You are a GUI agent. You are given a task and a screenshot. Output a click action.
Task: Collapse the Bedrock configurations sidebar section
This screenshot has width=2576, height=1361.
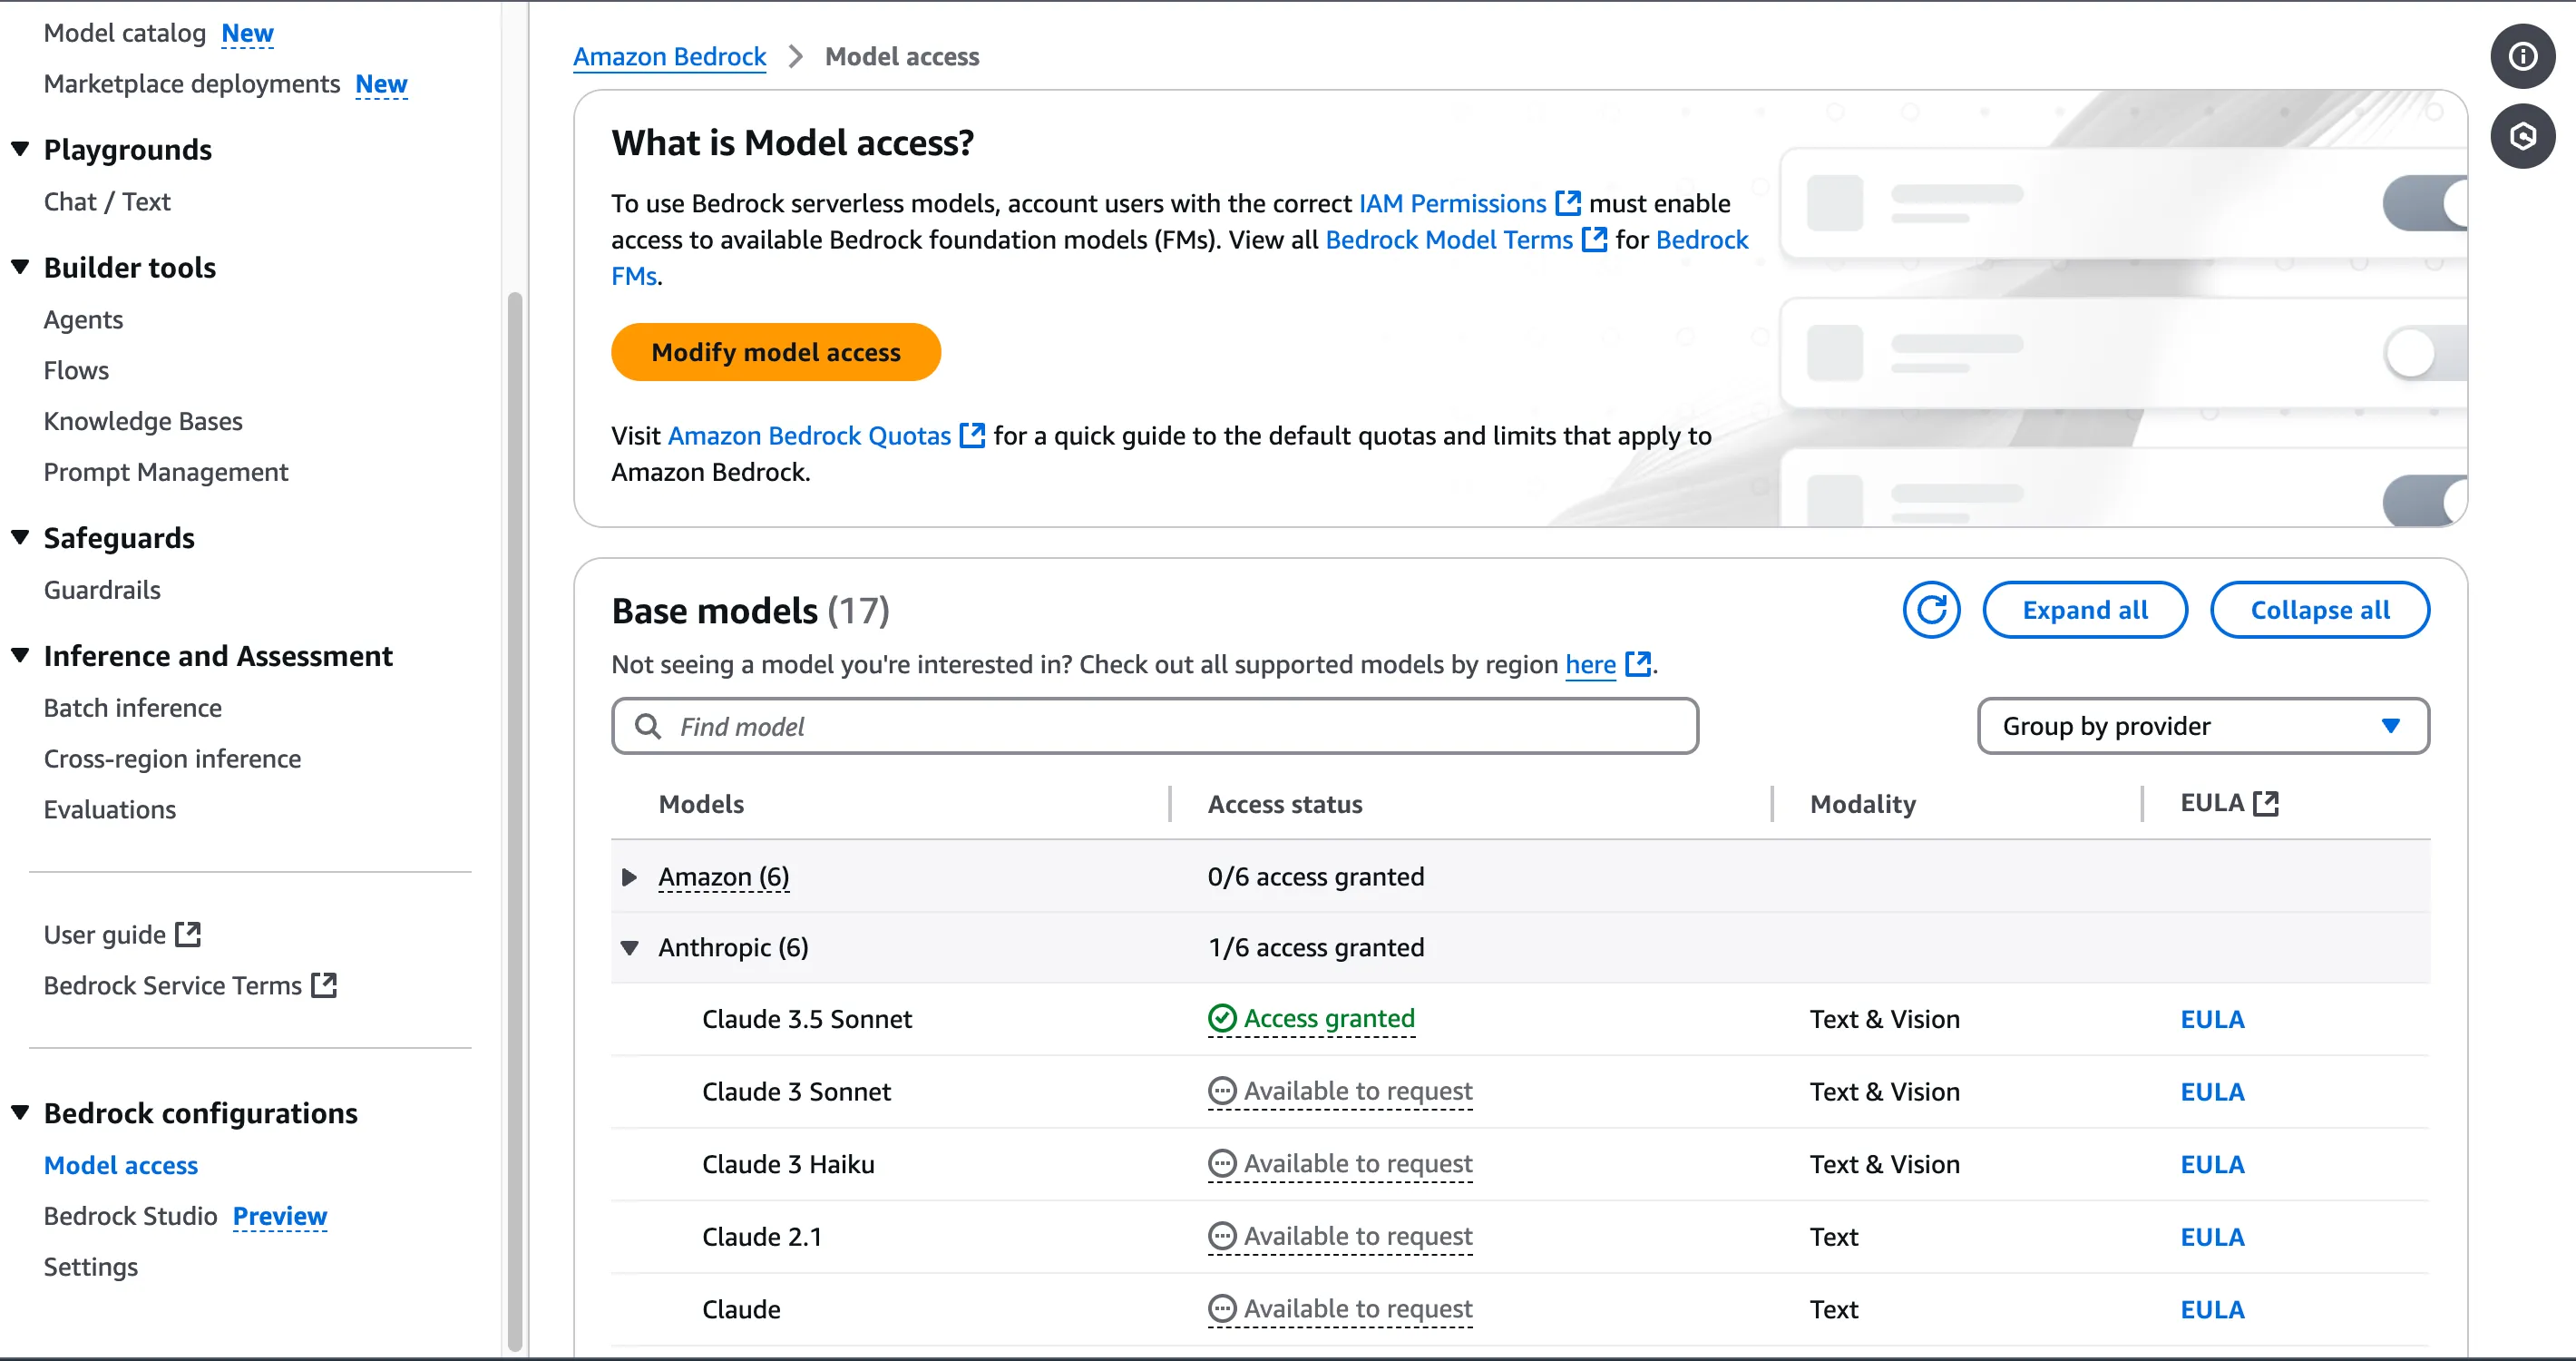click(x=20, y=1113)
